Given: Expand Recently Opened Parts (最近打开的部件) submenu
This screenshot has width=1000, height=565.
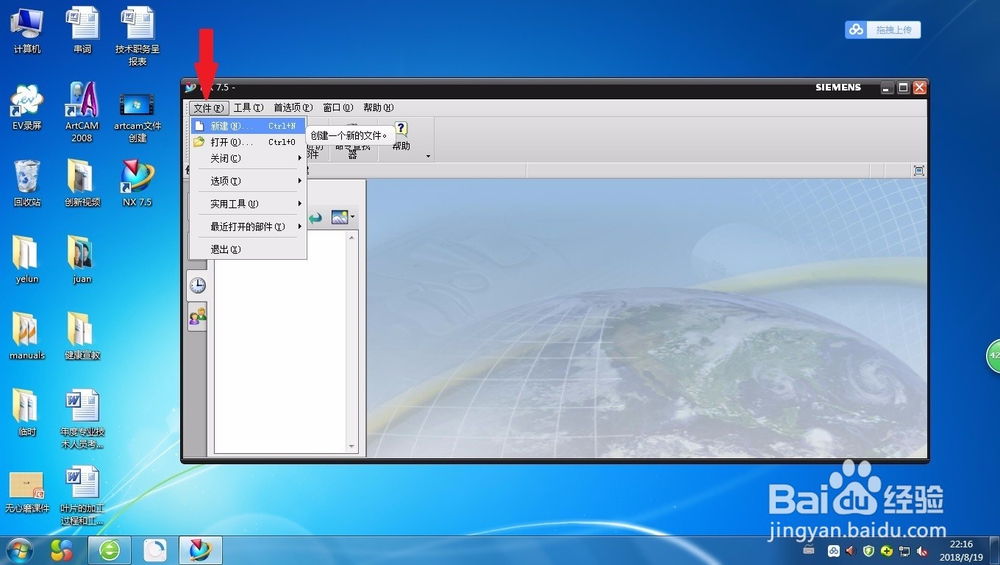Looking at the screenshot, I should tap(248, 226).
